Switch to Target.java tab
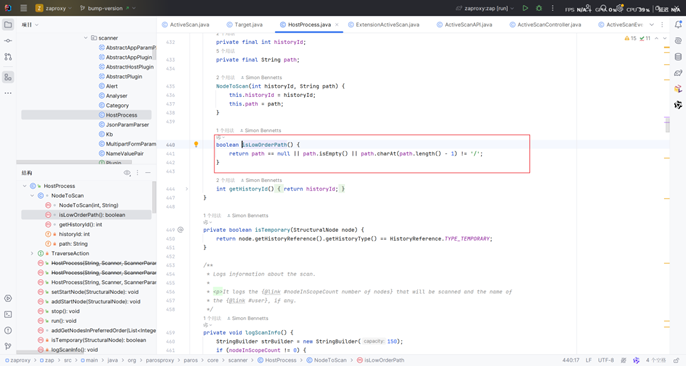Viewport: 686px width, 366px height. pos(245,24)
